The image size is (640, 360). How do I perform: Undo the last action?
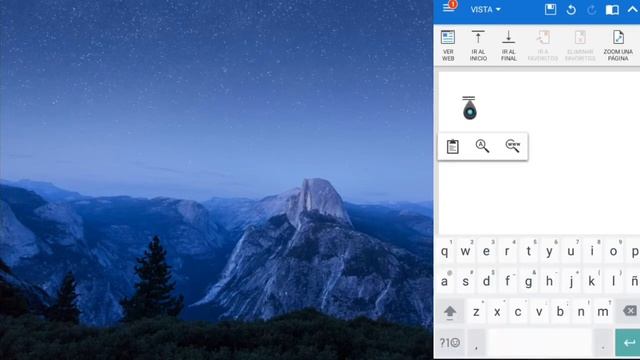coord(571,10)
